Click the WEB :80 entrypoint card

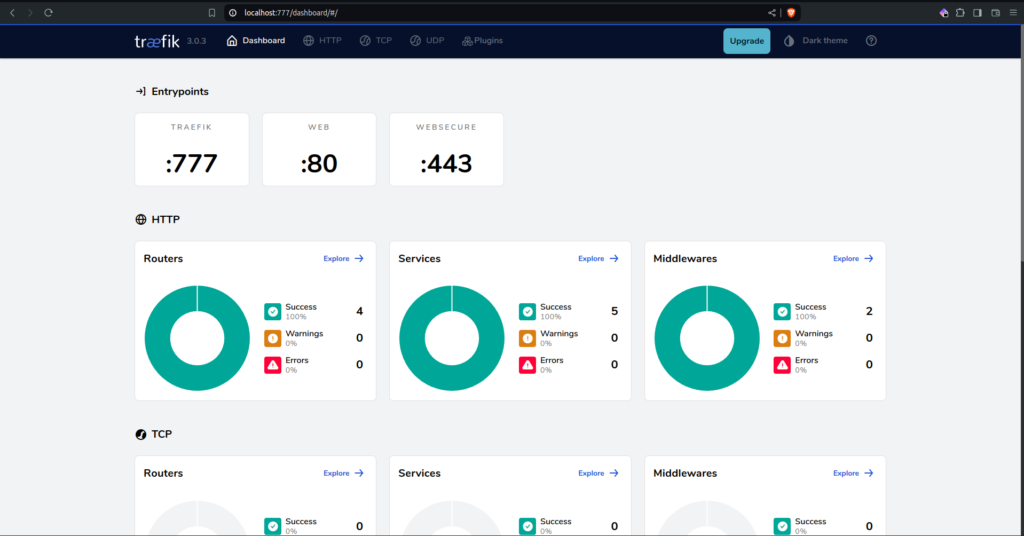[x=319, y=150]
